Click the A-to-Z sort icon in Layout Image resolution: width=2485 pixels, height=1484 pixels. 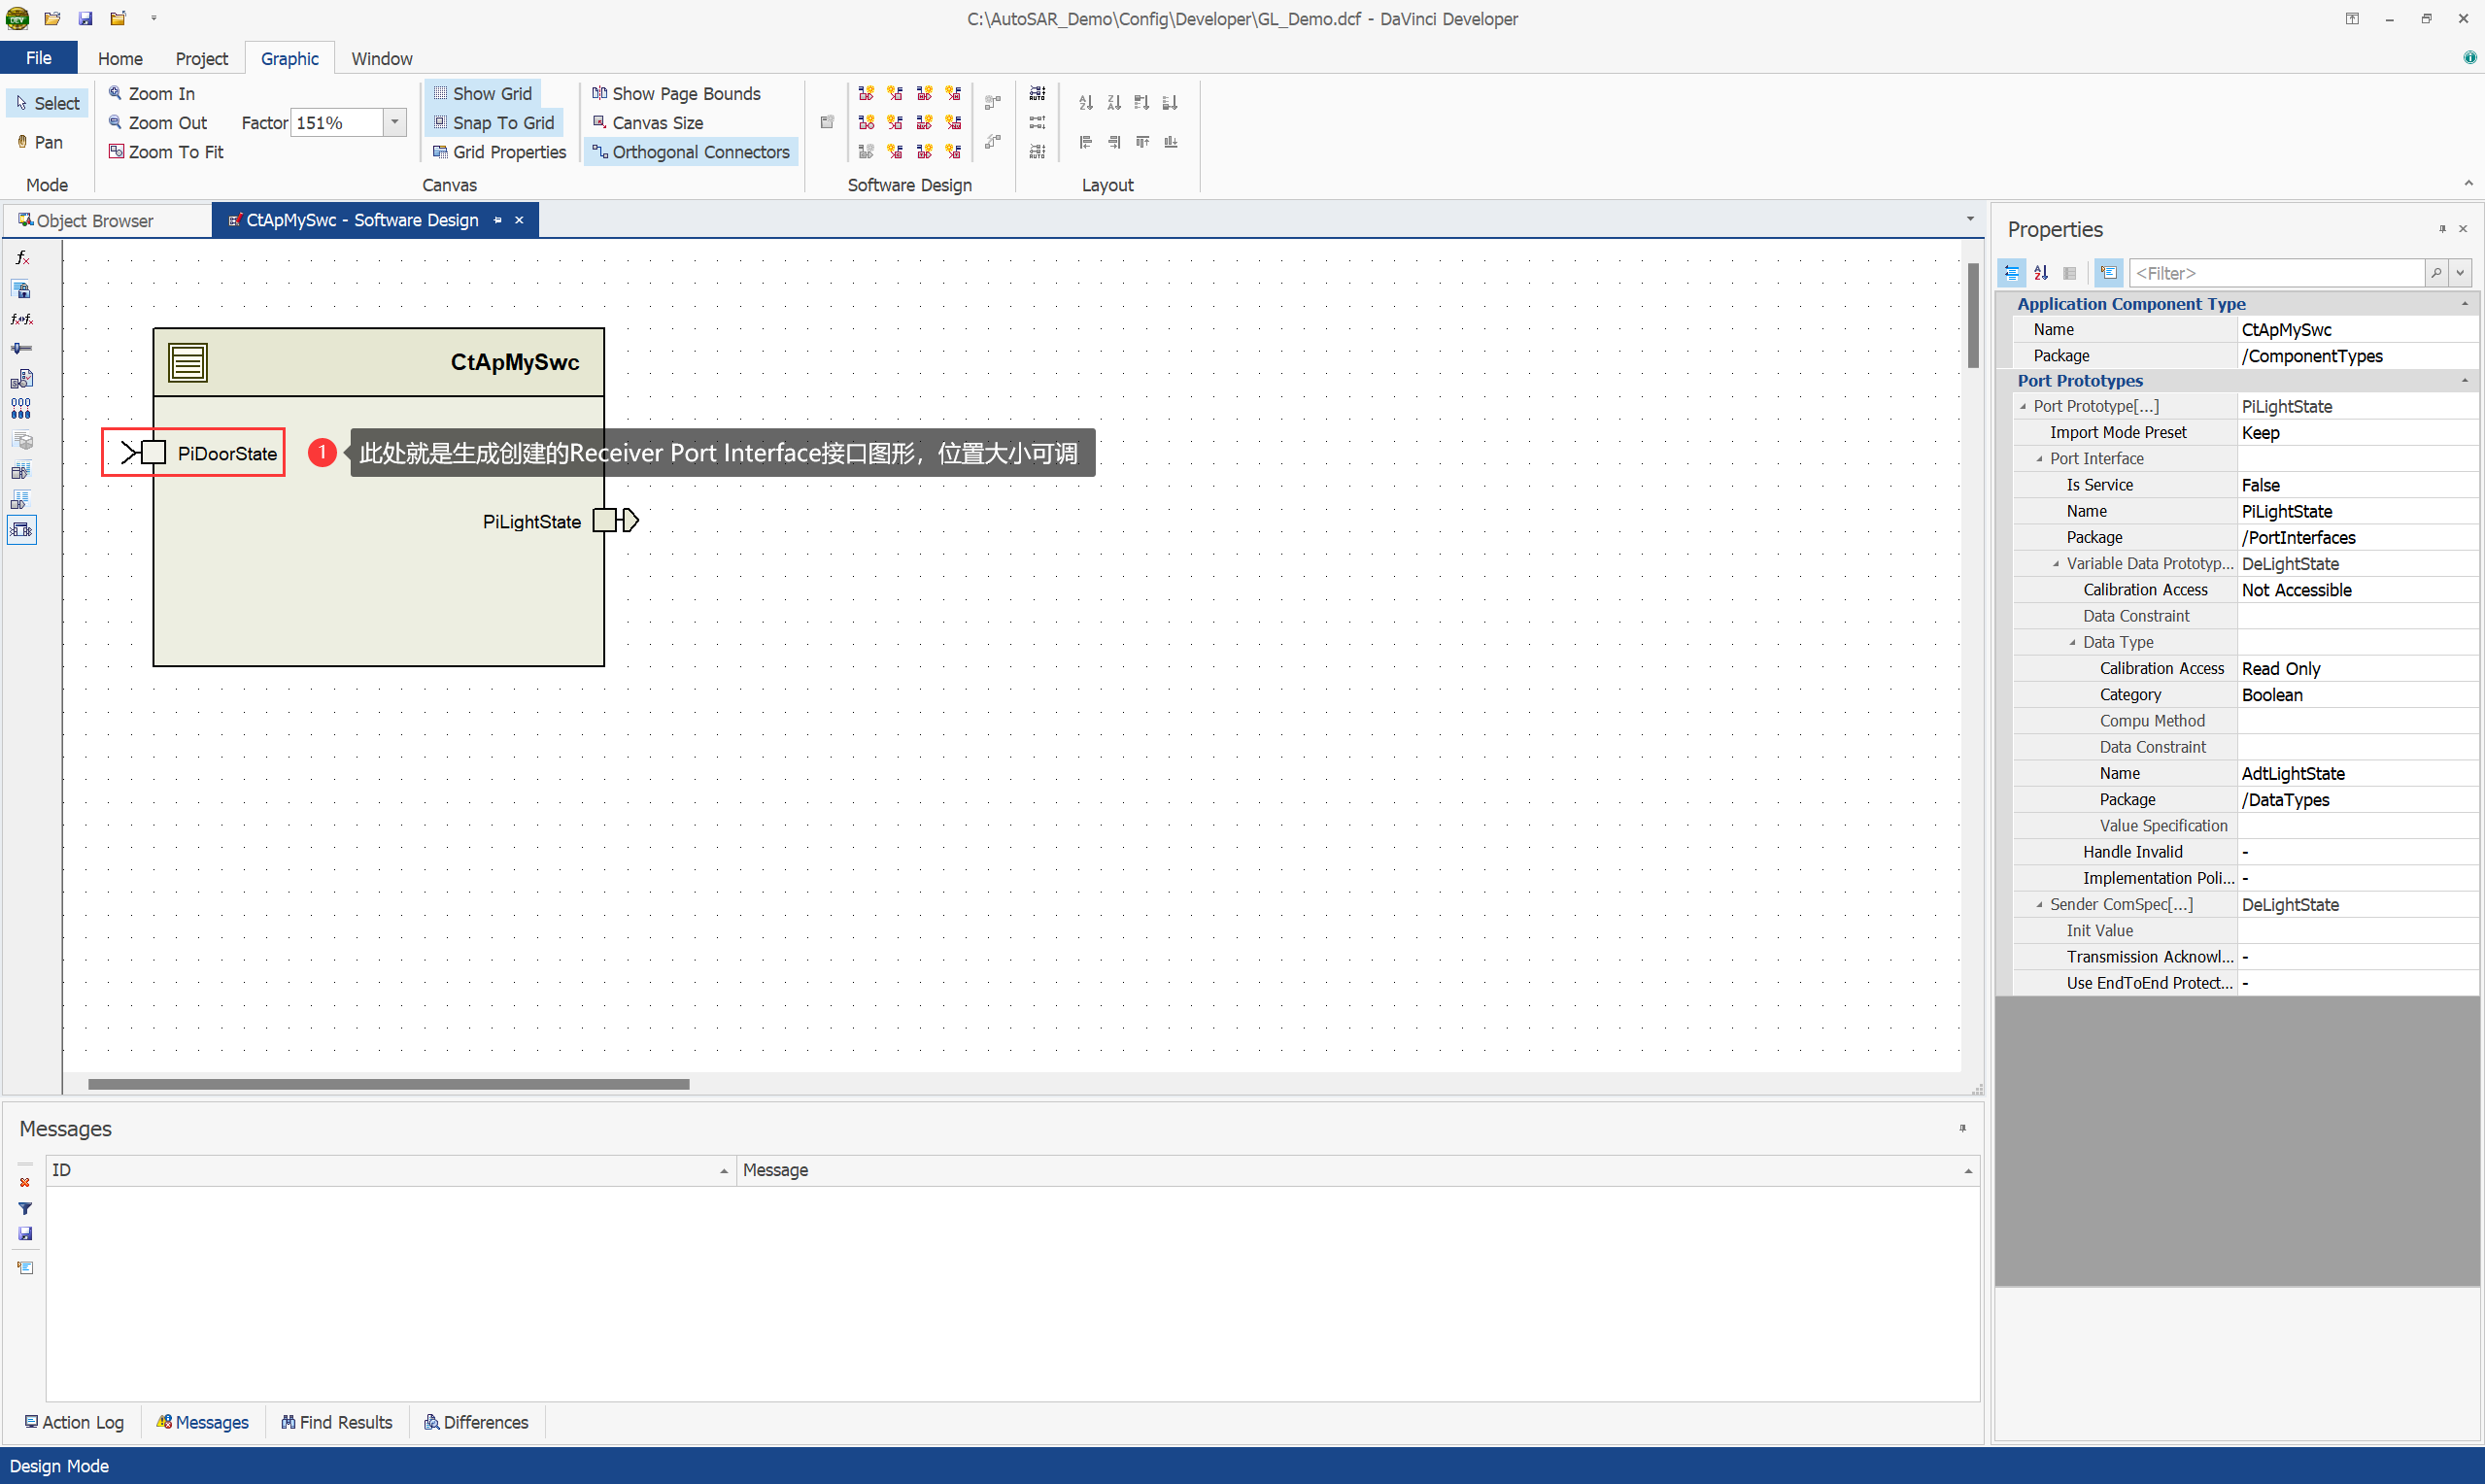click(x=1085, y=103)
